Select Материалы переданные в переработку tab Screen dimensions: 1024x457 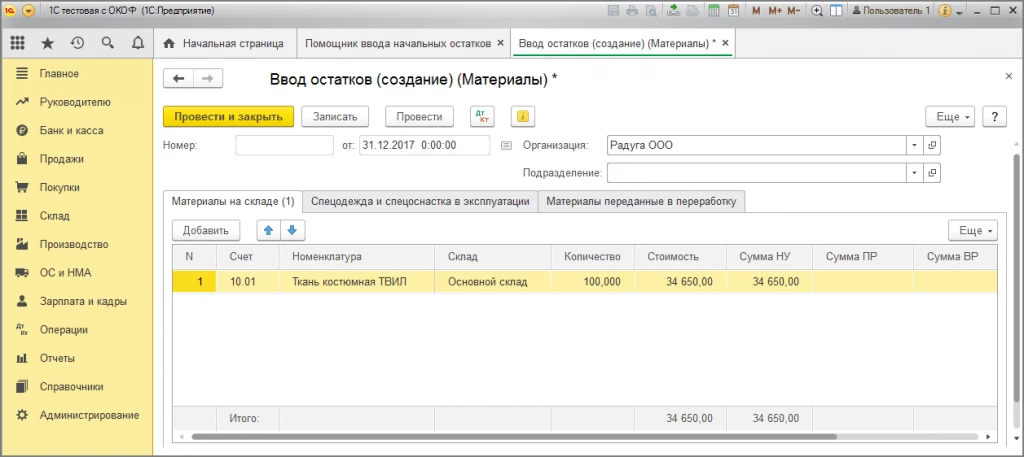tap(641, 202)
